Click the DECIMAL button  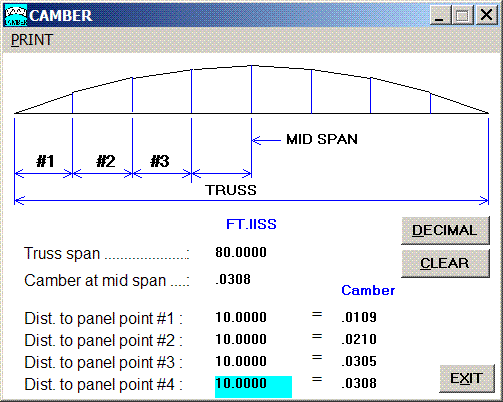coord(445,230)
